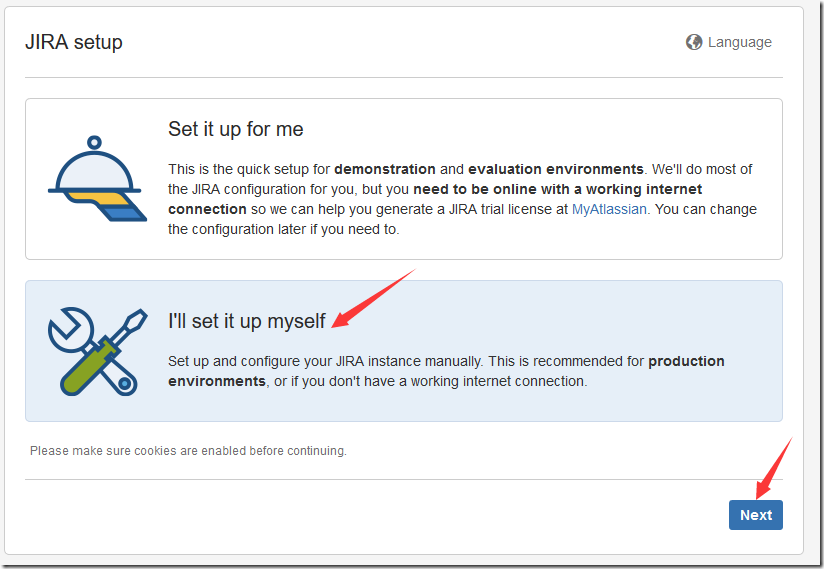Click the serving cloche icon
Viewport: 824px width, 569px height.
[x=97, y=179]
